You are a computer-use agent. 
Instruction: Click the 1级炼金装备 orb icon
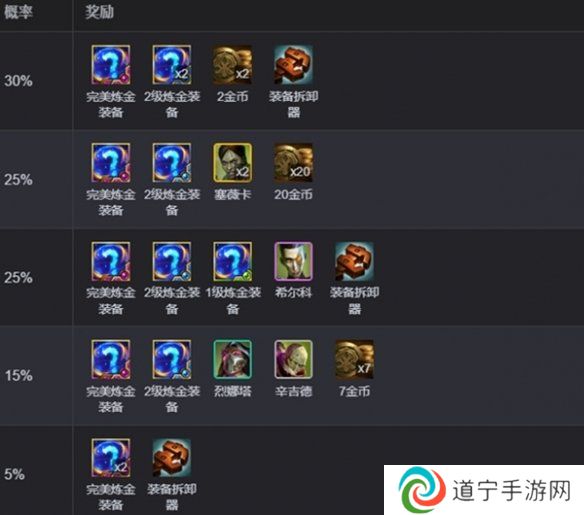[232, 261]
